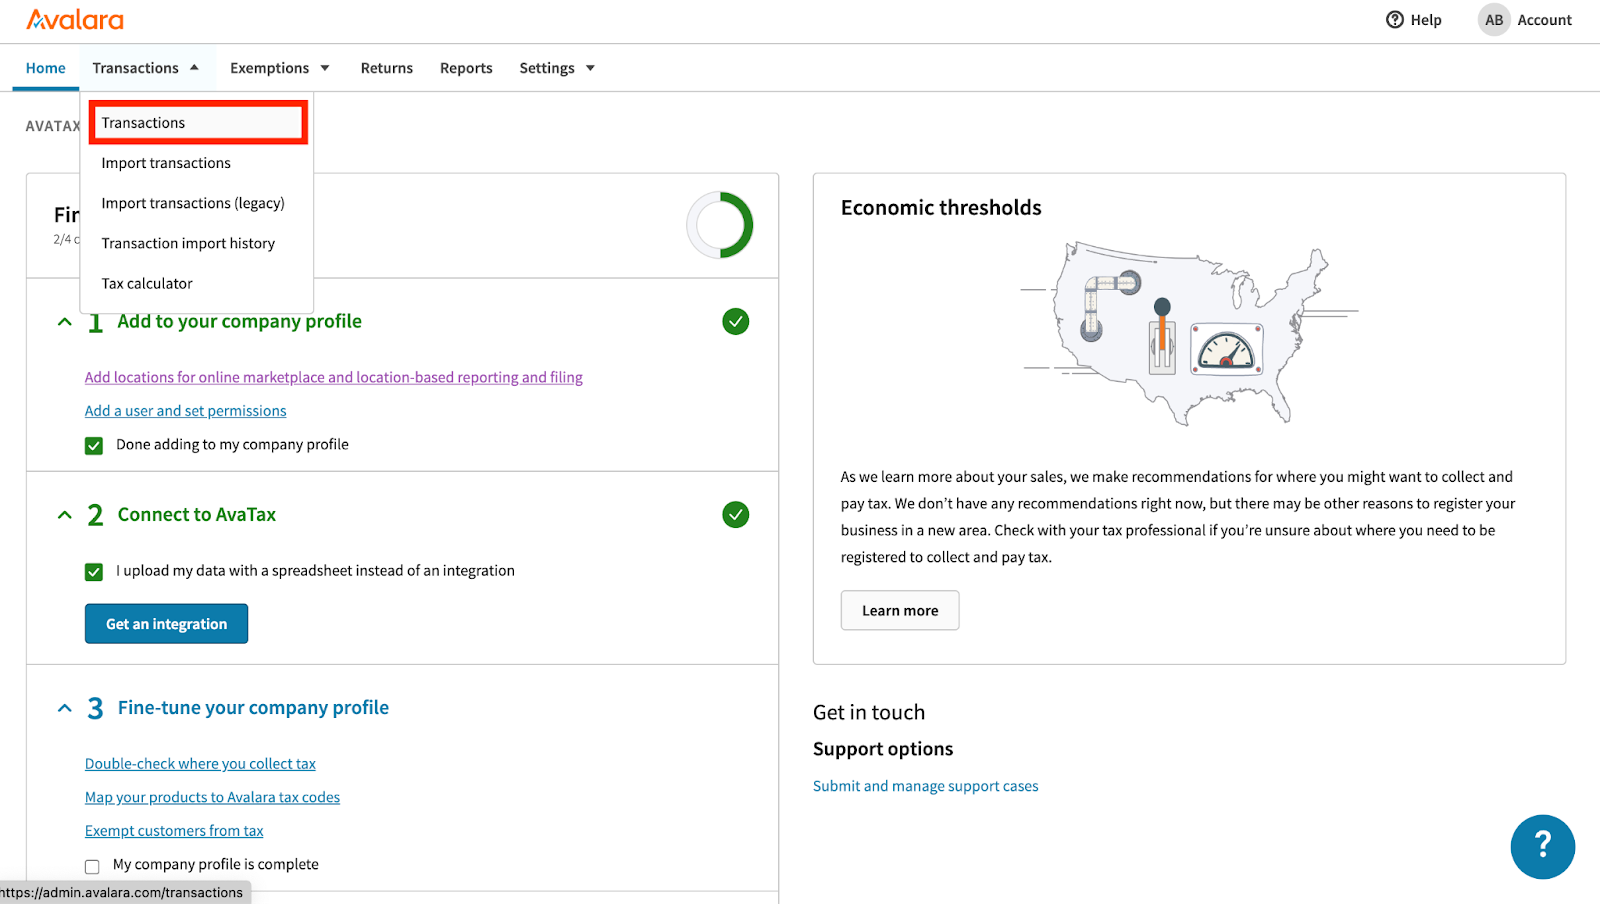Open Double-check where you collect tax link

[x=200, y=764]
